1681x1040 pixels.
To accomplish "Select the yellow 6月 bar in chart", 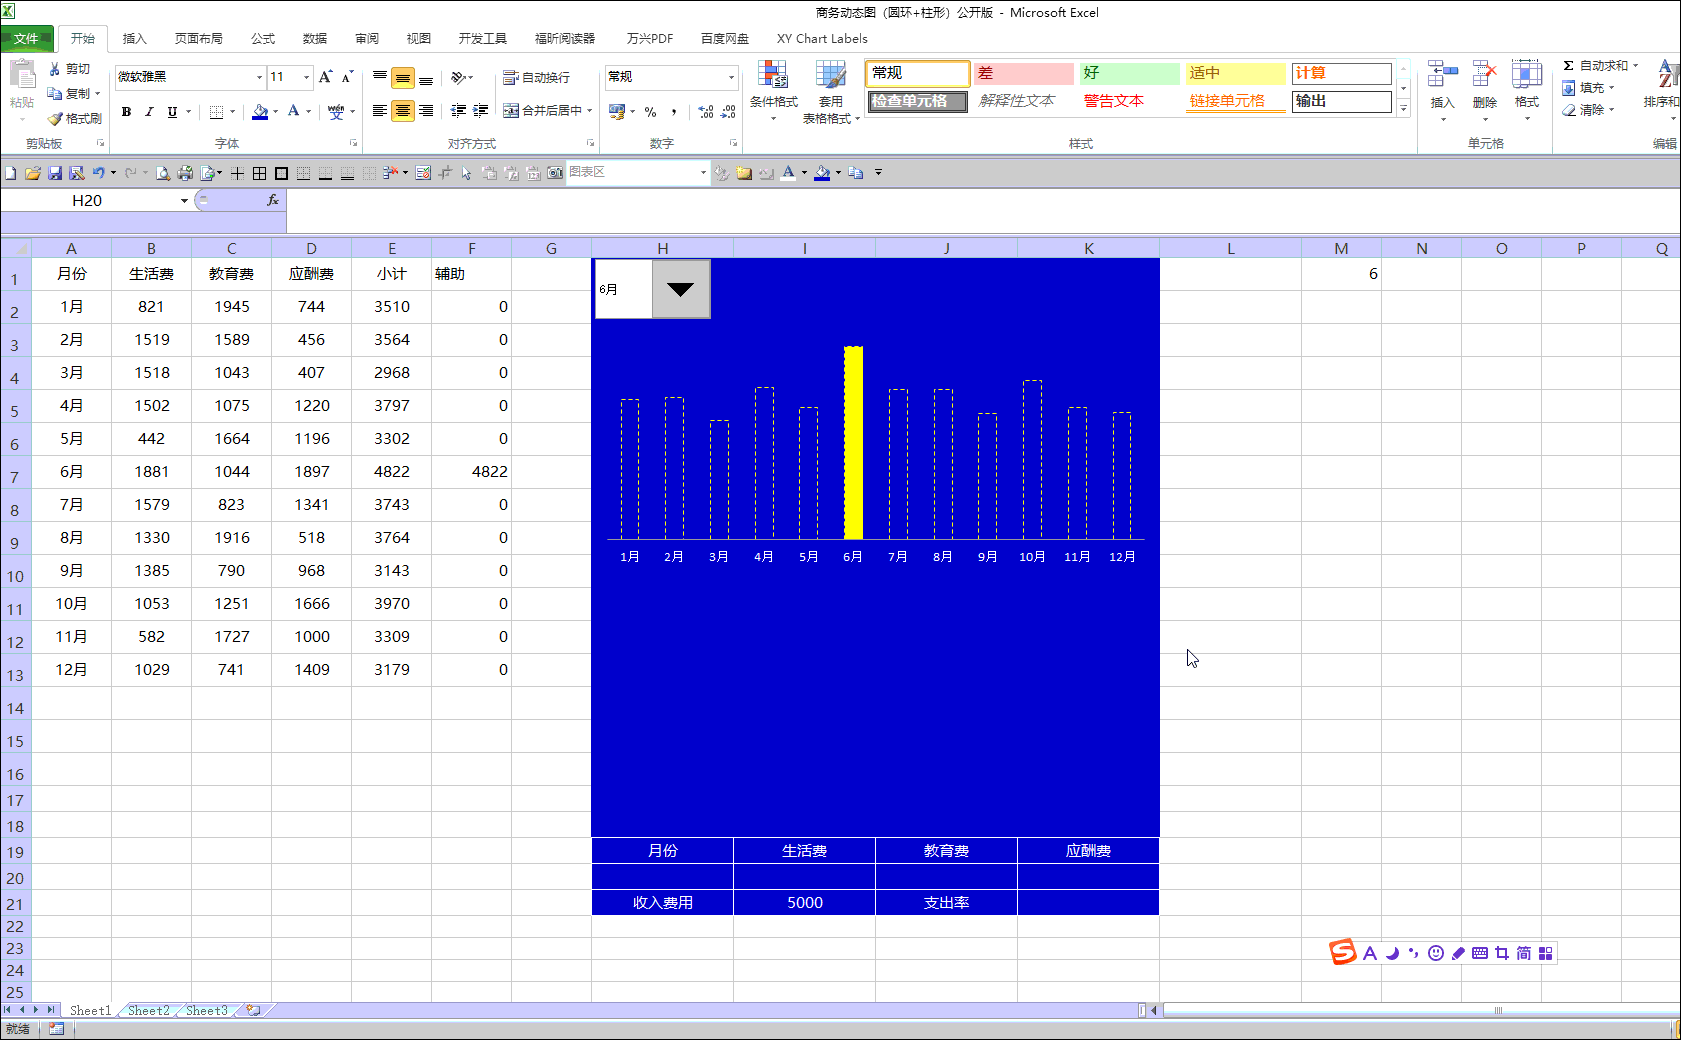I will 853,443.
